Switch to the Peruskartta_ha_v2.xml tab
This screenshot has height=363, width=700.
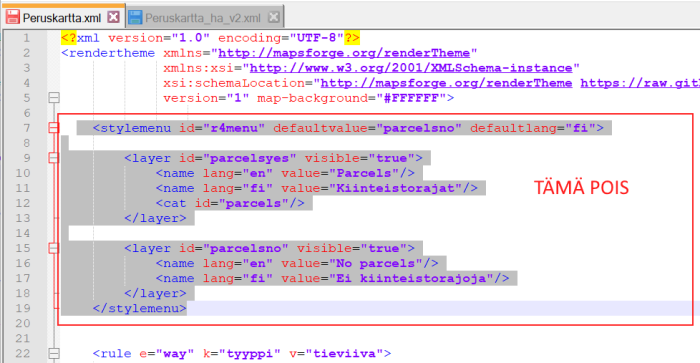[203, 18]
